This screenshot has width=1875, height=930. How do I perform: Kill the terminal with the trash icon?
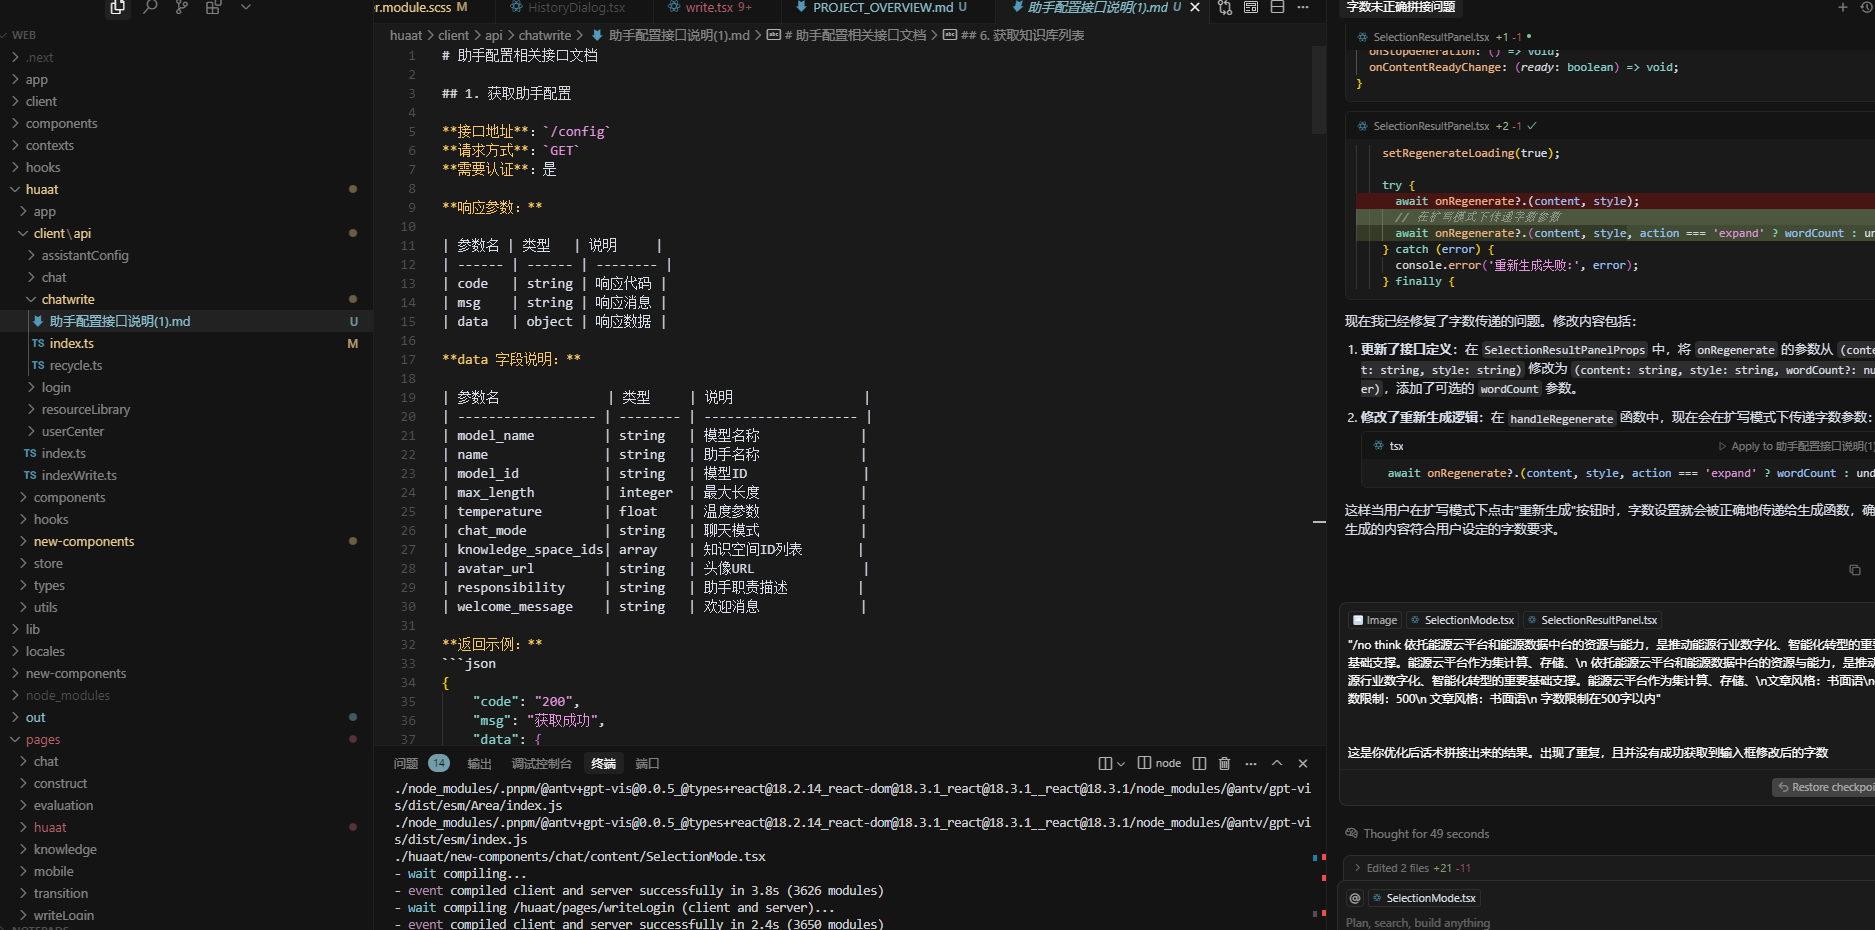point(1224,763)
